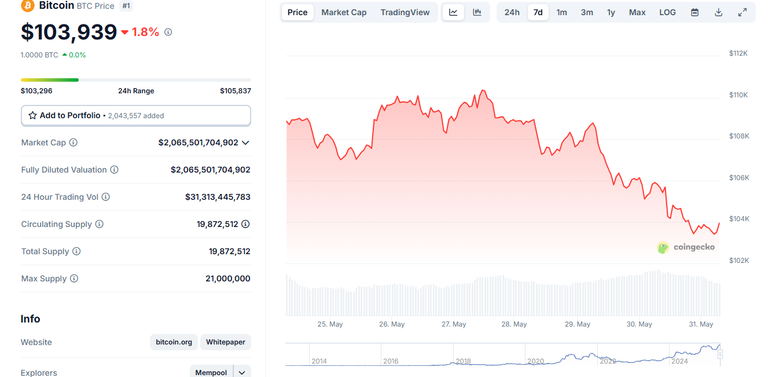This screenshot has height=377, width=768.
Task: Open the Explorers dropdown arrow
Action: pyautogui.click(x=242, y=373)
